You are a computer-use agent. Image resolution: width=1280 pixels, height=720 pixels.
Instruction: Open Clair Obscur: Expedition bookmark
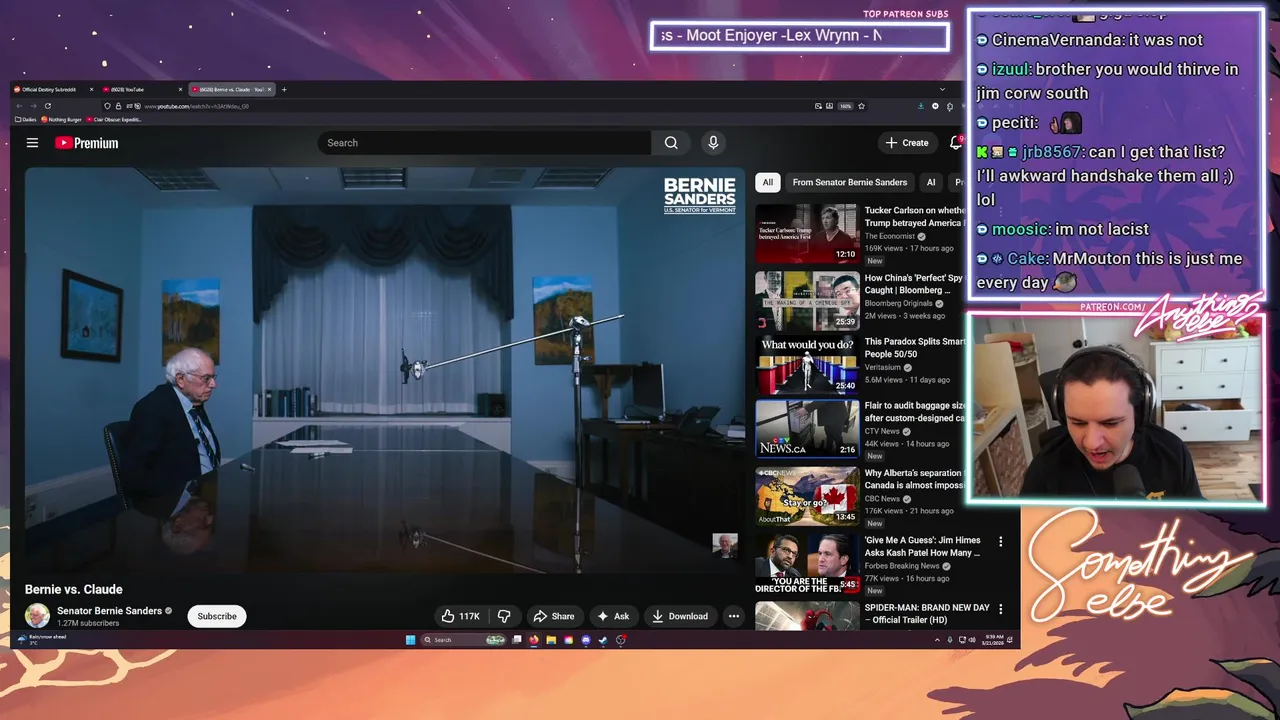pos(115,119)
